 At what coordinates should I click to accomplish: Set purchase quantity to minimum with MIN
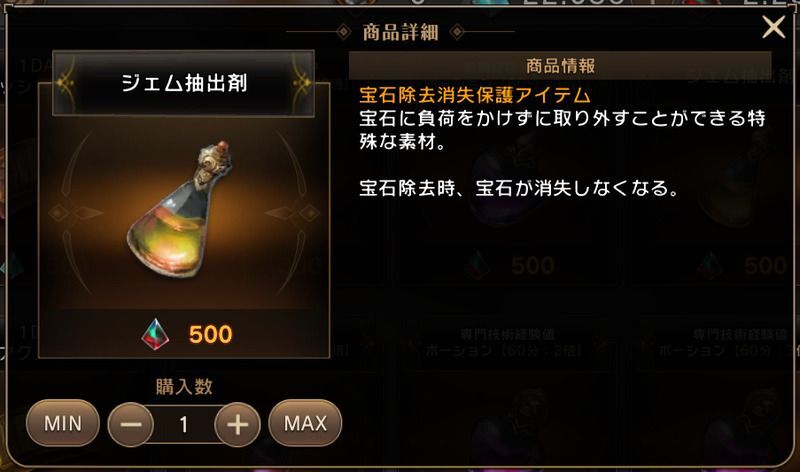[63, 423]
